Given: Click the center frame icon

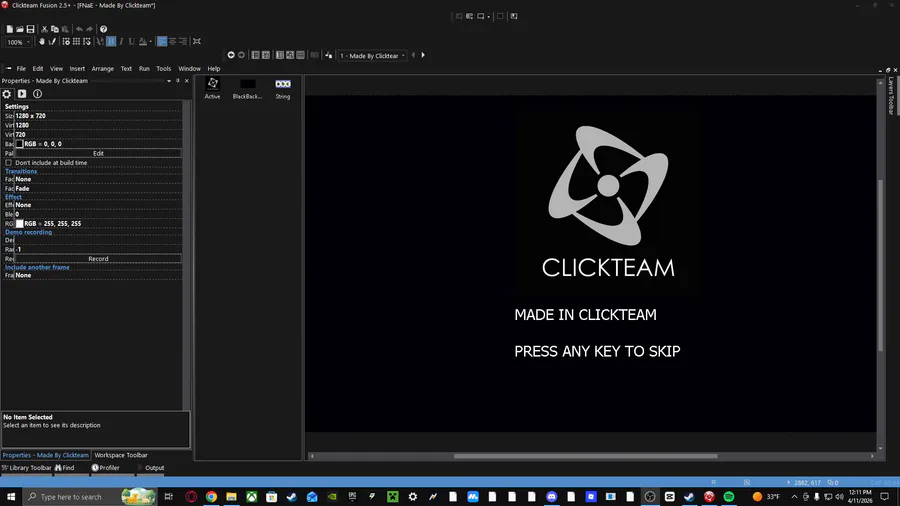Looking at the screenshot, I should coord(197,41).
